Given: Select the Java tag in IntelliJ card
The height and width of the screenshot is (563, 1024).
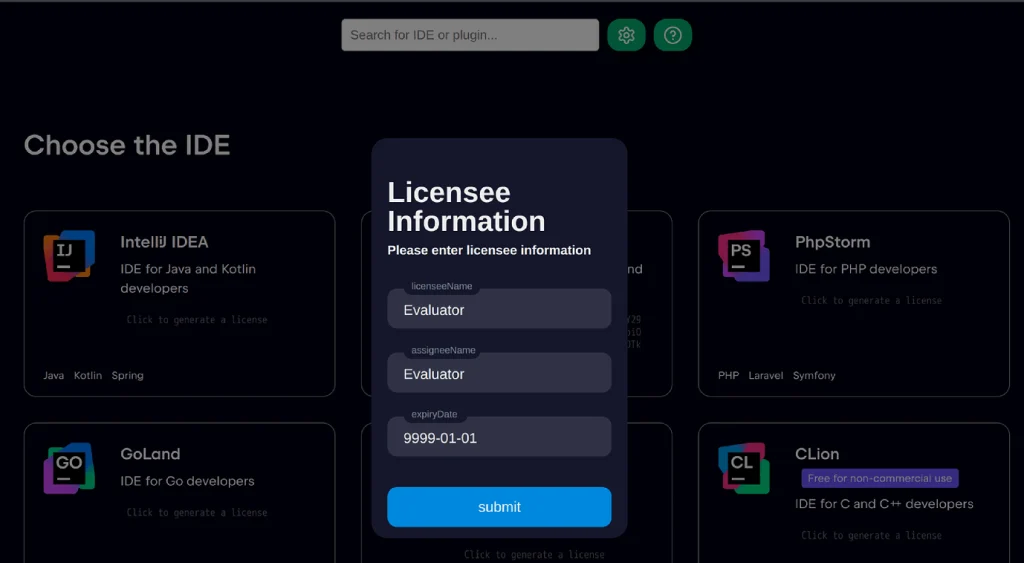Looking at the screenshot, I should 54,376.
